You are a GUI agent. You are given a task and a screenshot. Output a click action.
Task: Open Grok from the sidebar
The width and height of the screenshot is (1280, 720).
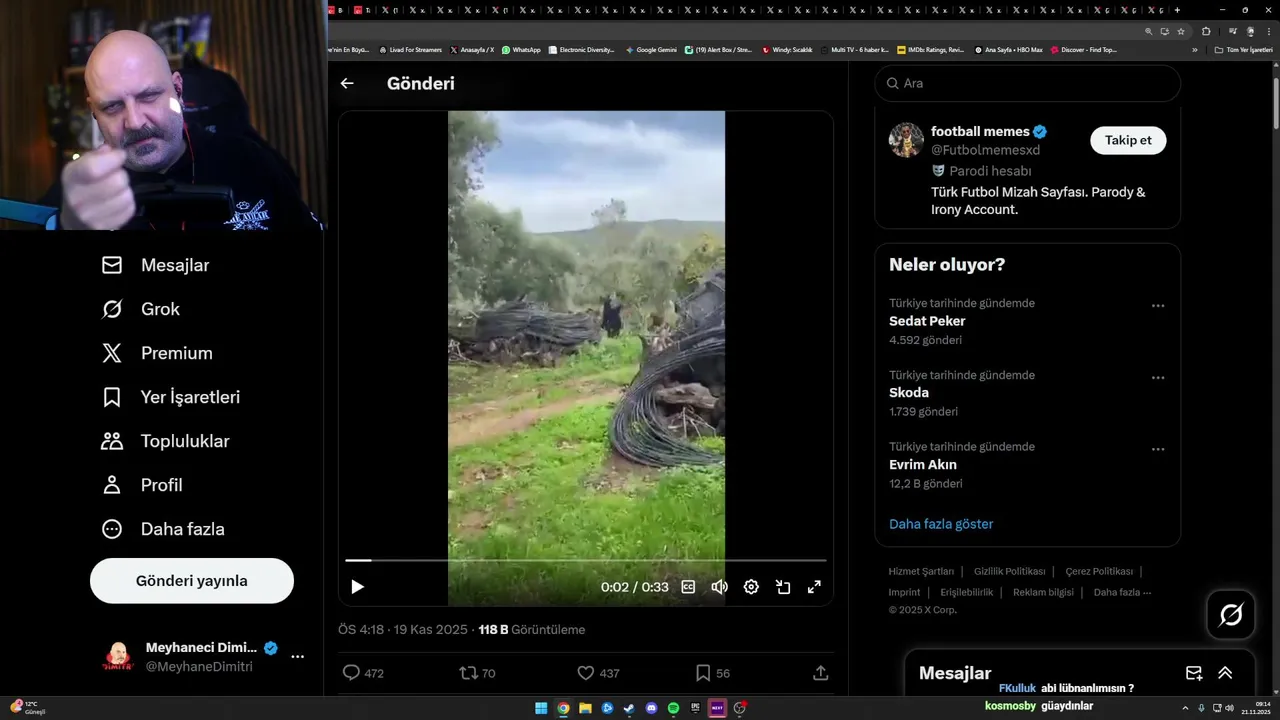[x=140, y=309]
